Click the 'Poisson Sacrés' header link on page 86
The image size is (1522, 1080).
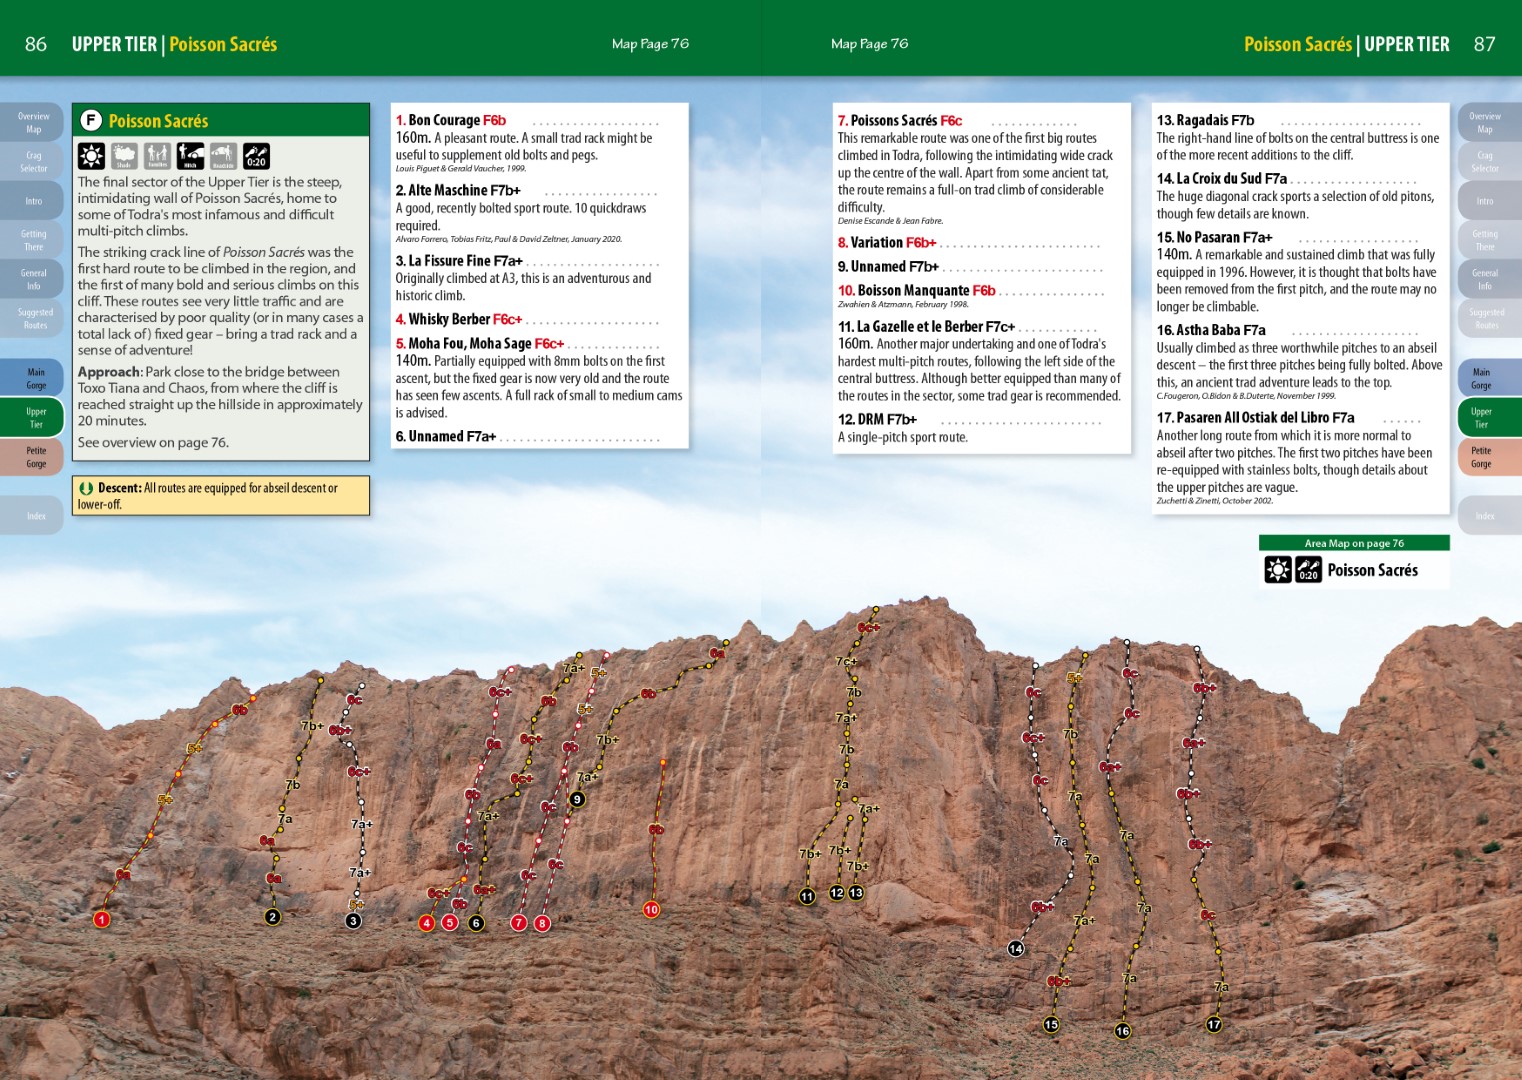pyautogui.click(x=223, y=44)
